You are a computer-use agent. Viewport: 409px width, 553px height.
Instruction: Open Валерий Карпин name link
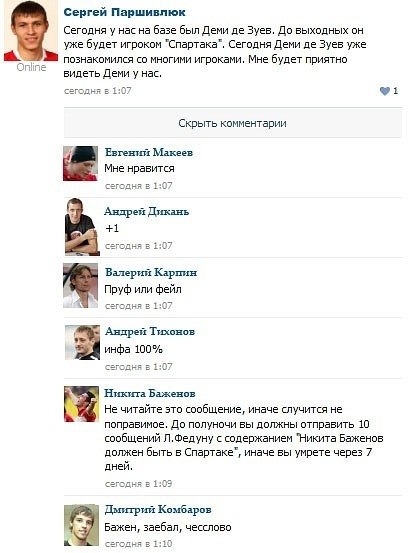151,272
